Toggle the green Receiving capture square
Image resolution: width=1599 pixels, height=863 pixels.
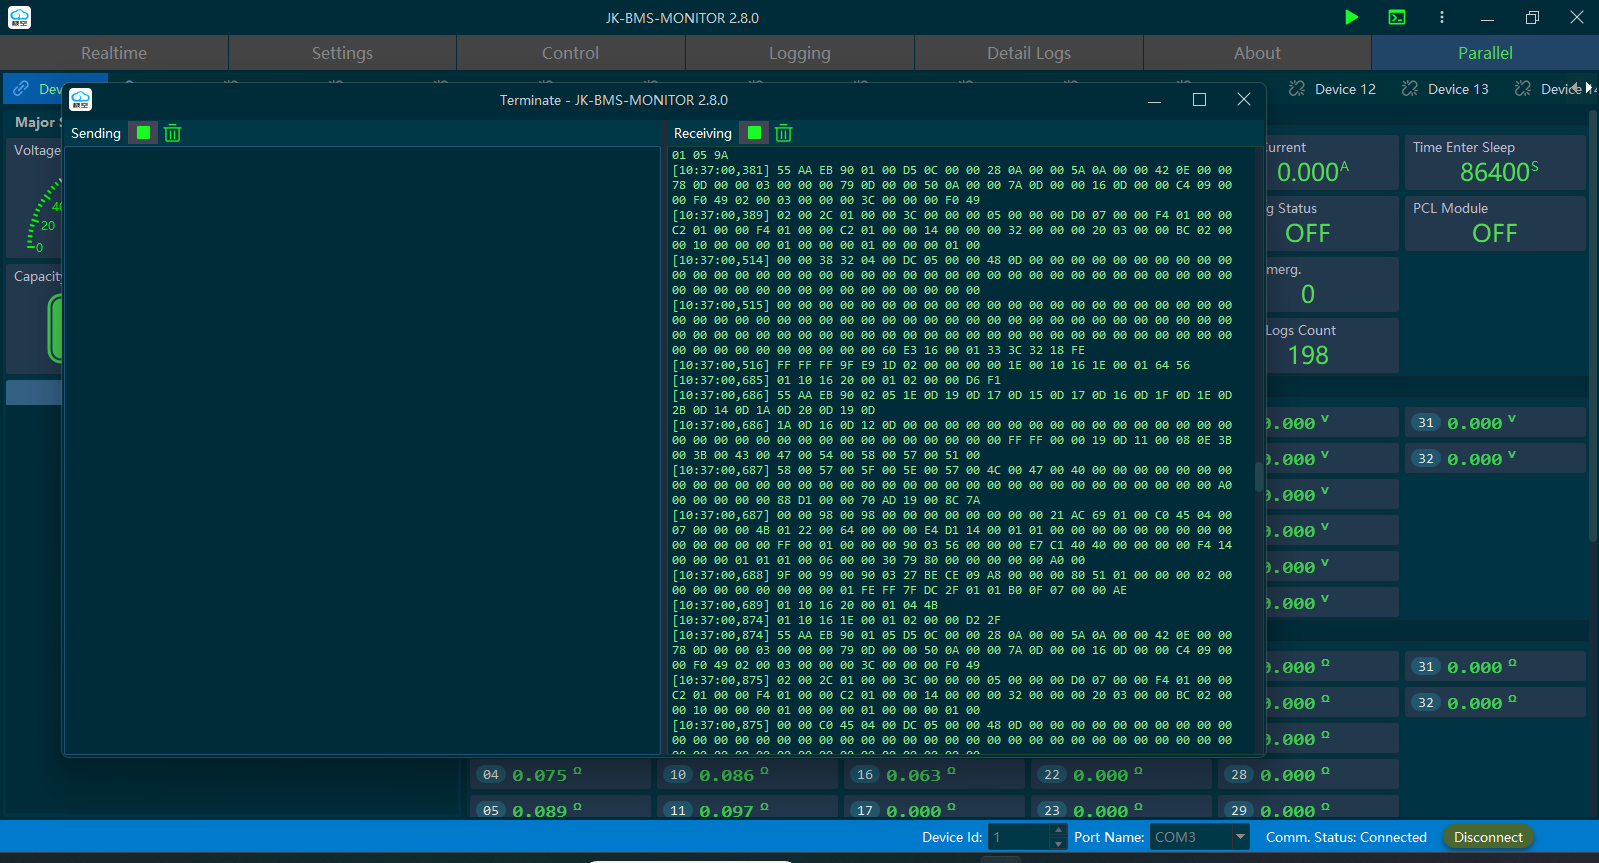(754, 133)
